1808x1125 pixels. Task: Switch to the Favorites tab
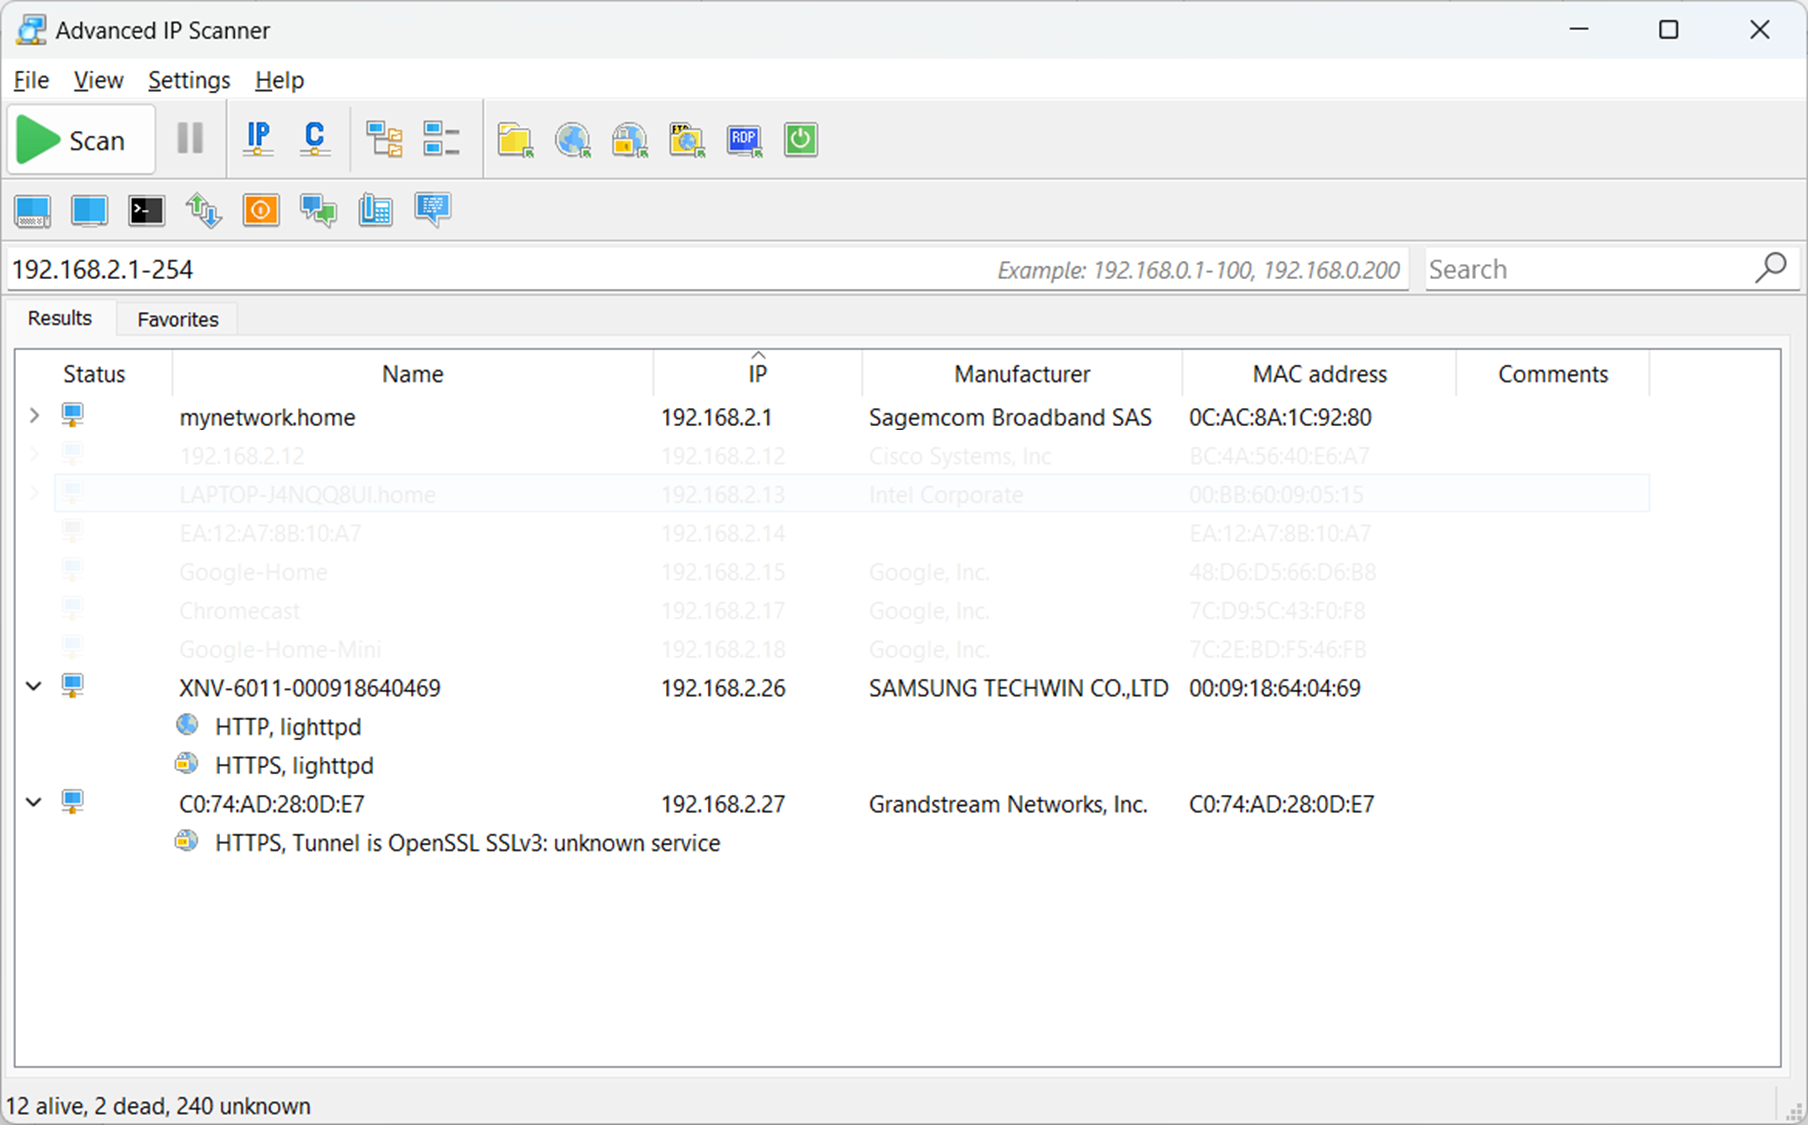click(x=177, y=319)
